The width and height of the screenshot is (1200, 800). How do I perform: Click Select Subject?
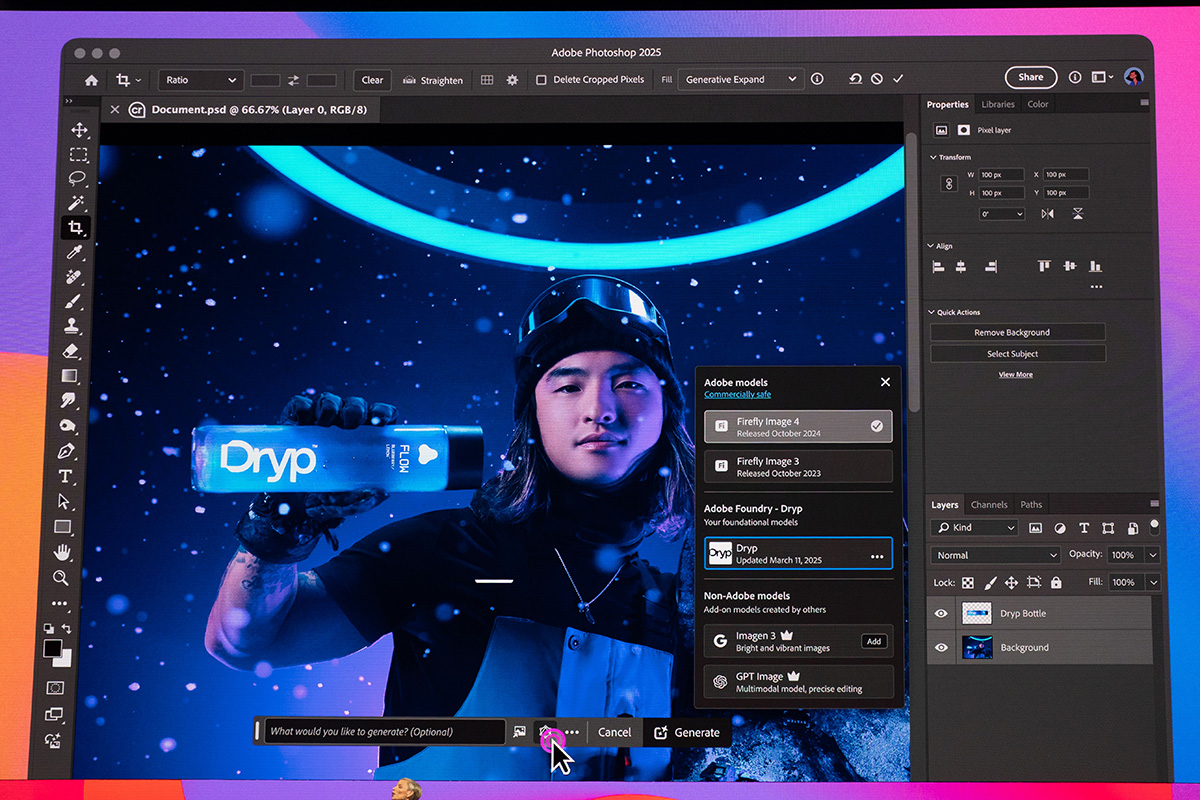(1018, 354)
